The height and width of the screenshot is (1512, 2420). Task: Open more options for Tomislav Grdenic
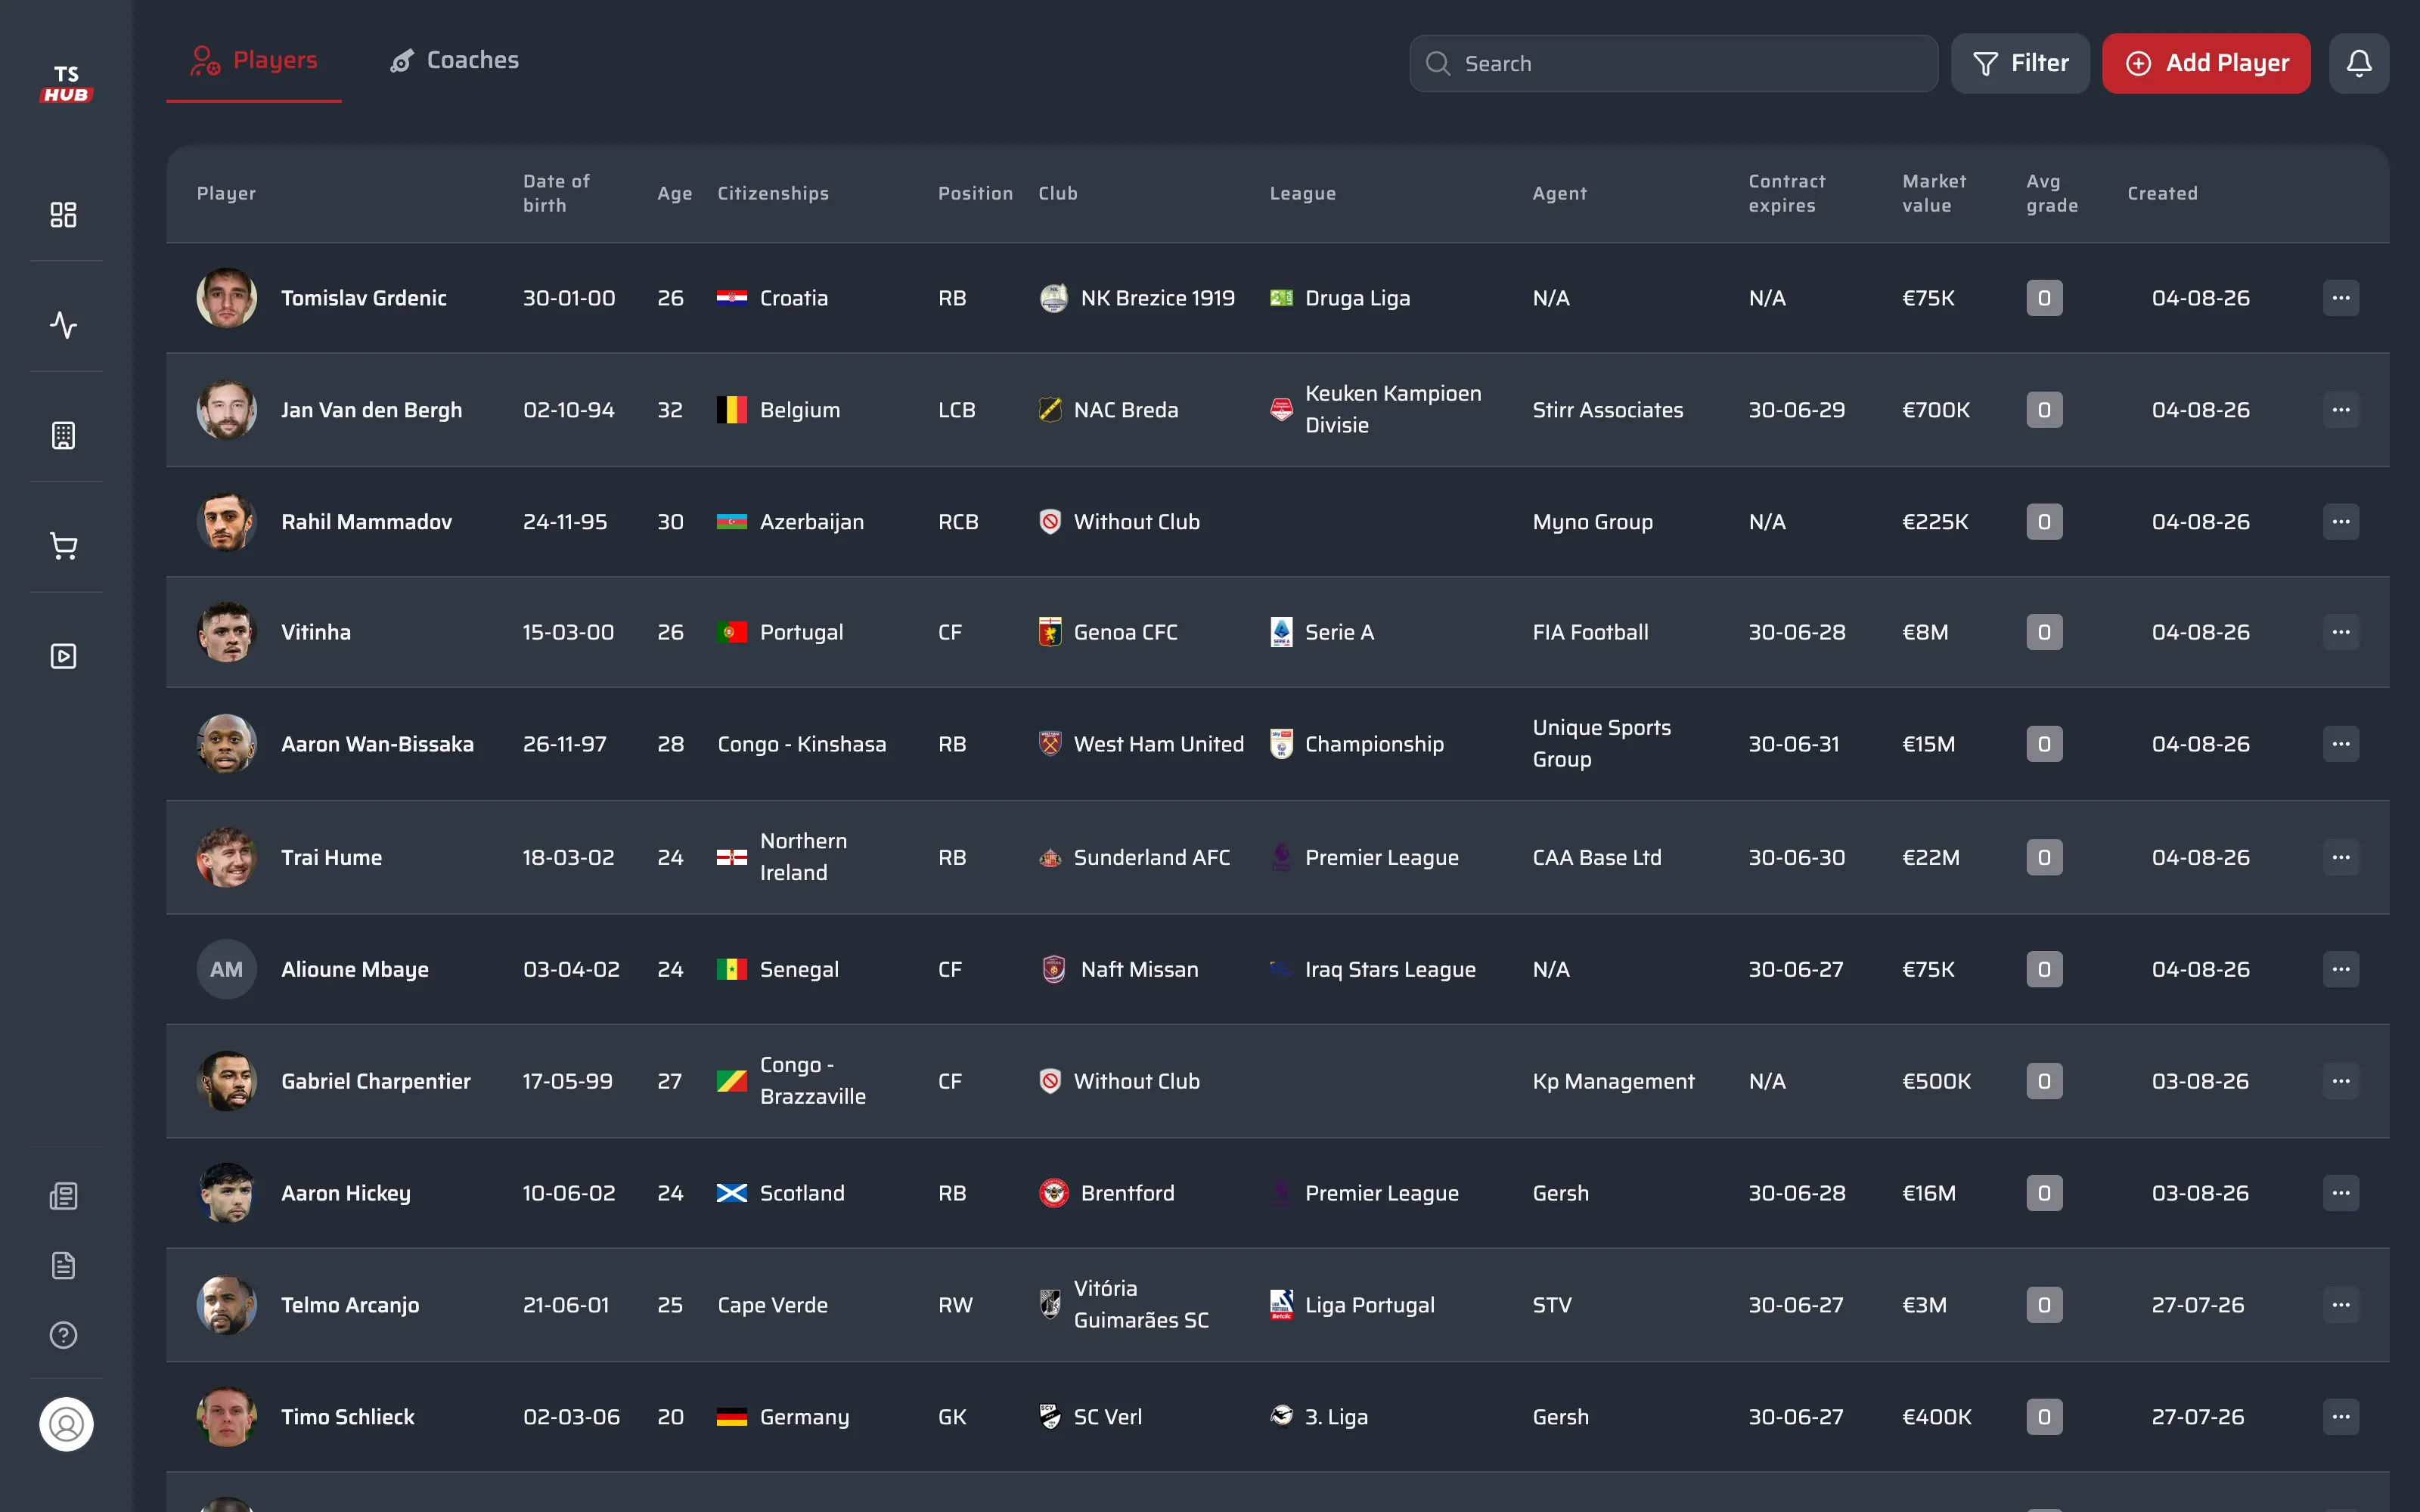point(2340,298)
